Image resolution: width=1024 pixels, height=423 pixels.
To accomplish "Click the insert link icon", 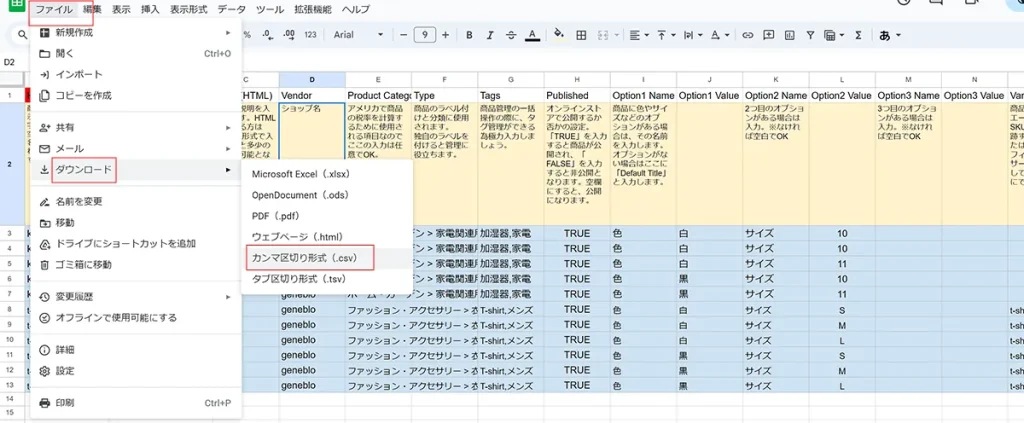I will (x=748, y=35).
